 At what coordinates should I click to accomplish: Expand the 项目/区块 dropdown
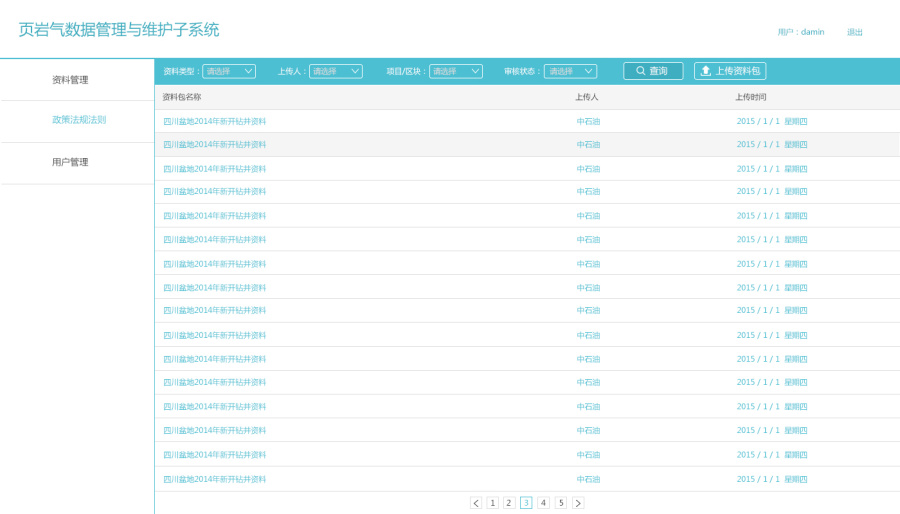point(456,71)
